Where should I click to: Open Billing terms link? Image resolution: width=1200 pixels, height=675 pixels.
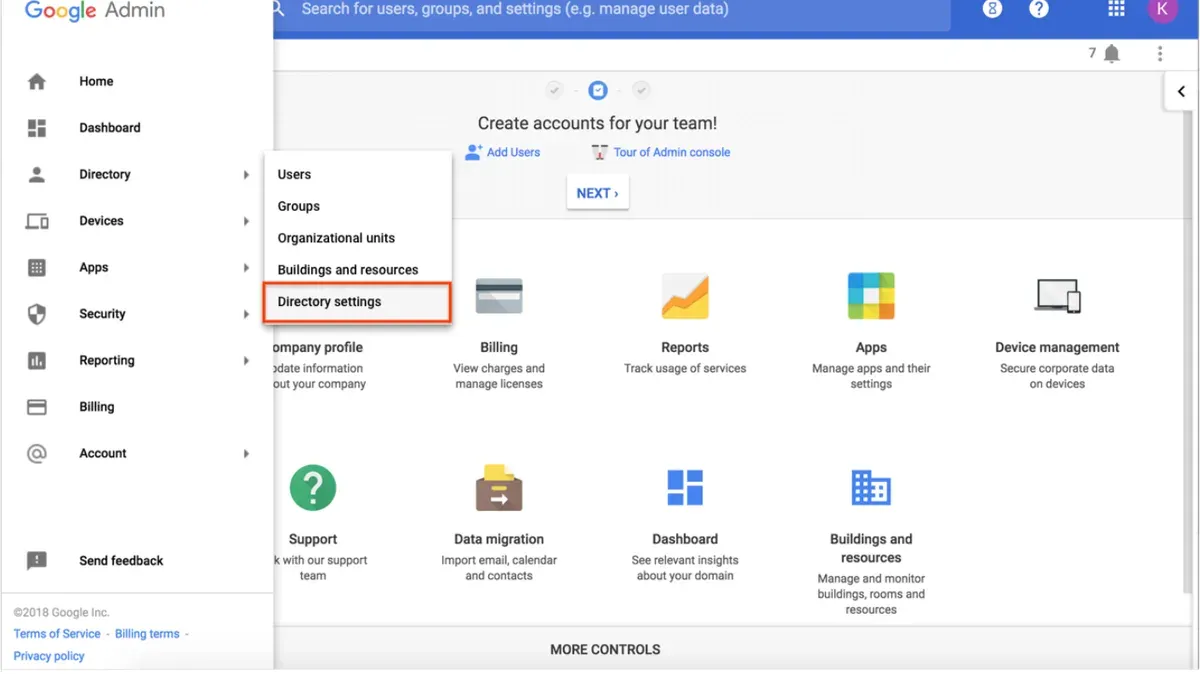pos(147,634)
